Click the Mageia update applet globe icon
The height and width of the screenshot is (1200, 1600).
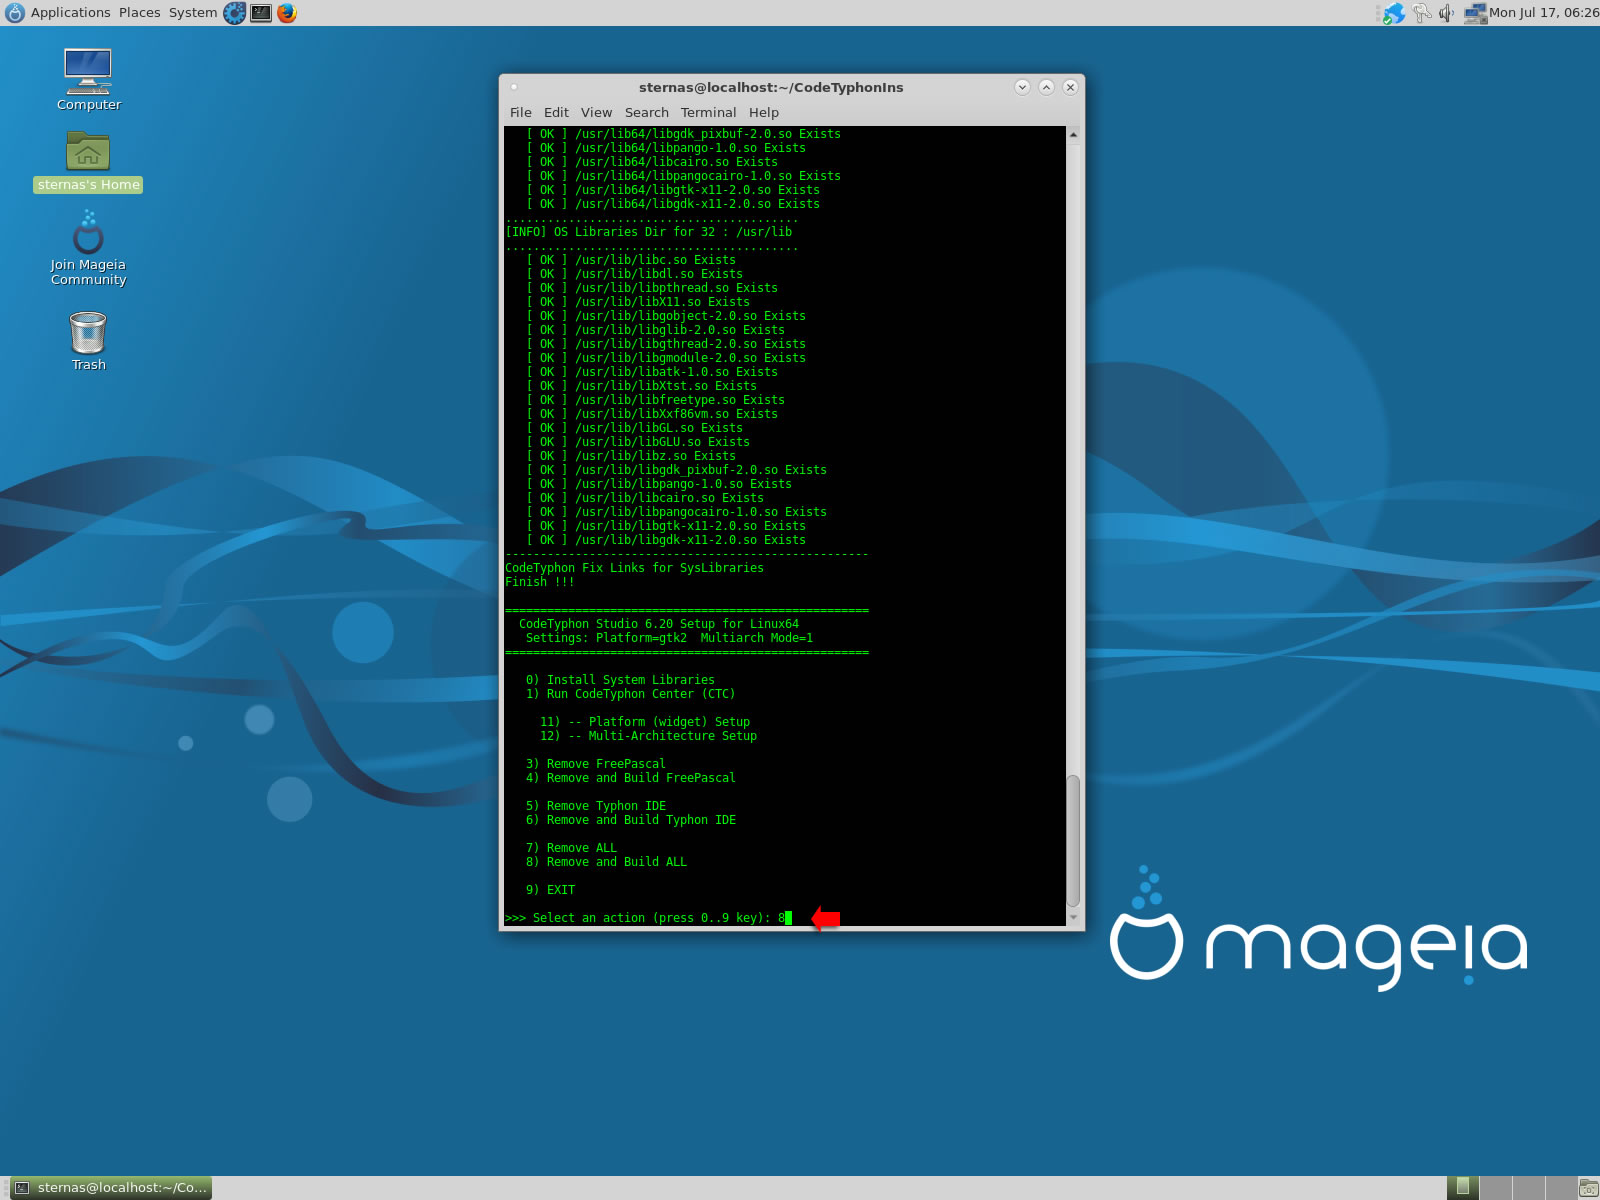1393,13
